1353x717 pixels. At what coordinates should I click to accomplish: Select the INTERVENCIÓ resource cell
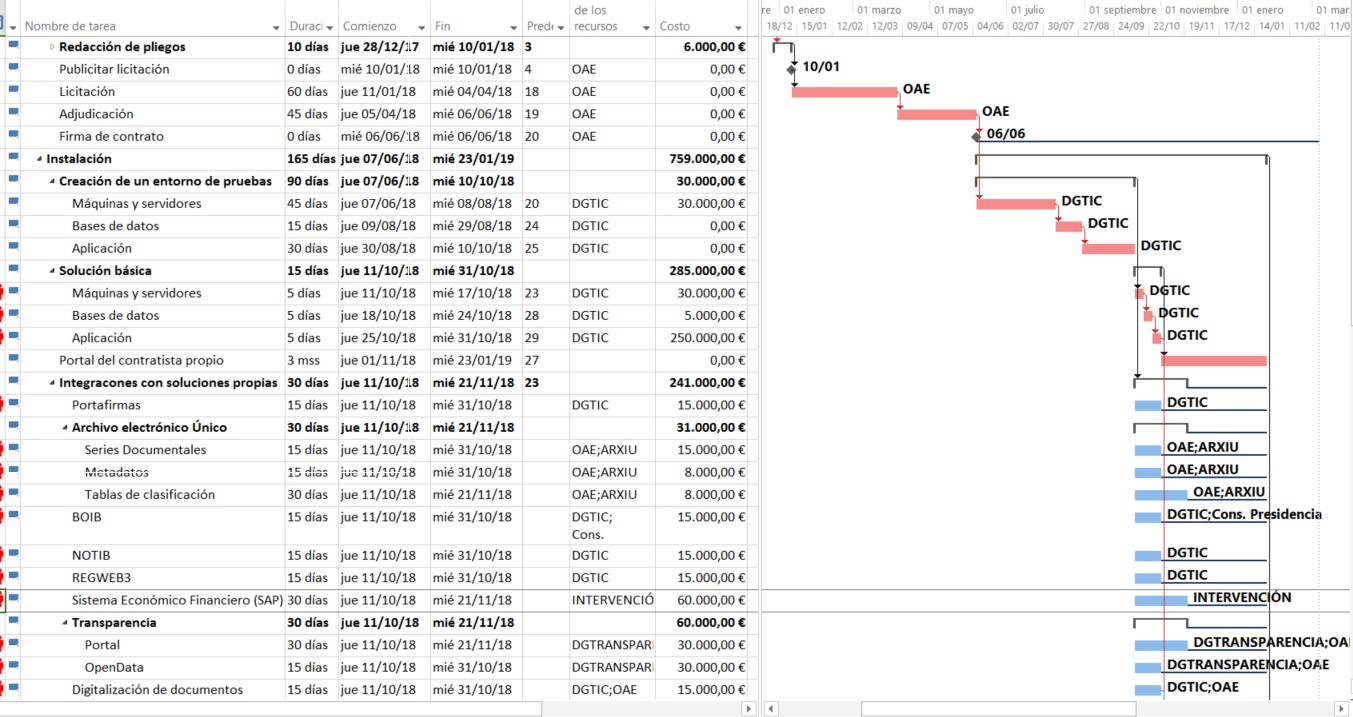pyautogui.click(x=612, y=600)
